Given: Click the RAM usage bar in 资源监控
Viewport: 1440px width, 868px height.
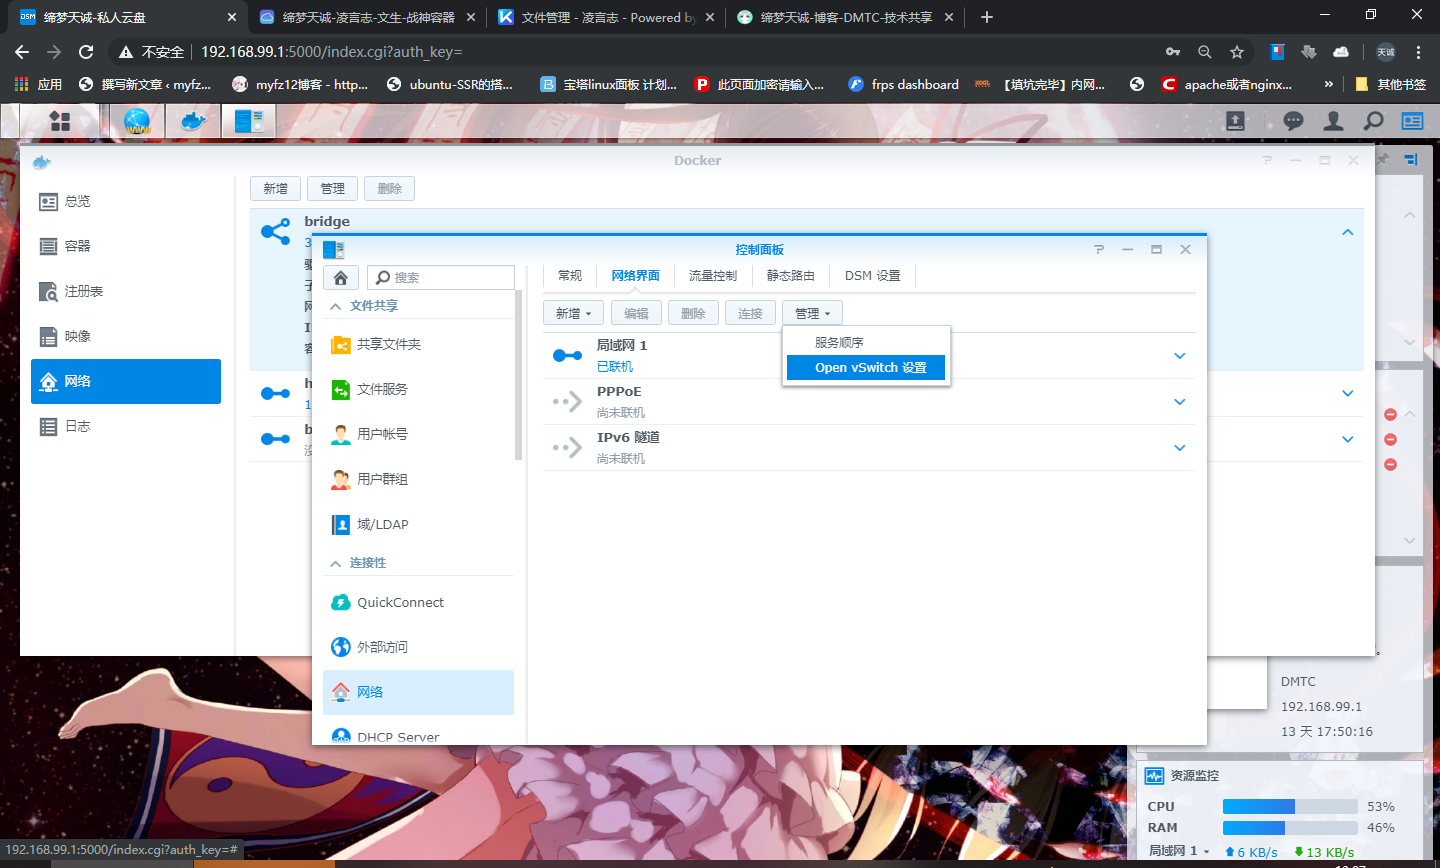Looking at the screenshot, I should tap(1290, 827).
